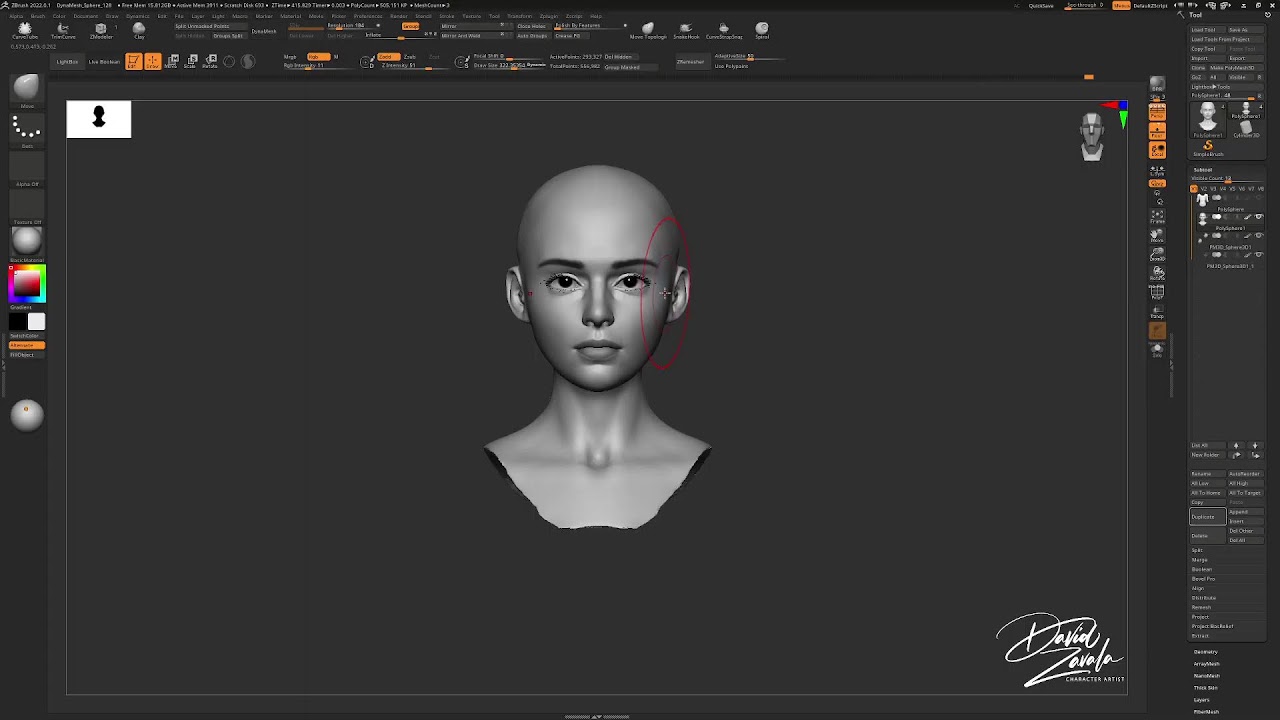Toggle visibility eye of PolySphere1 subtool
Viewport: 1280px width, 720px height.
click(1260, 217)
